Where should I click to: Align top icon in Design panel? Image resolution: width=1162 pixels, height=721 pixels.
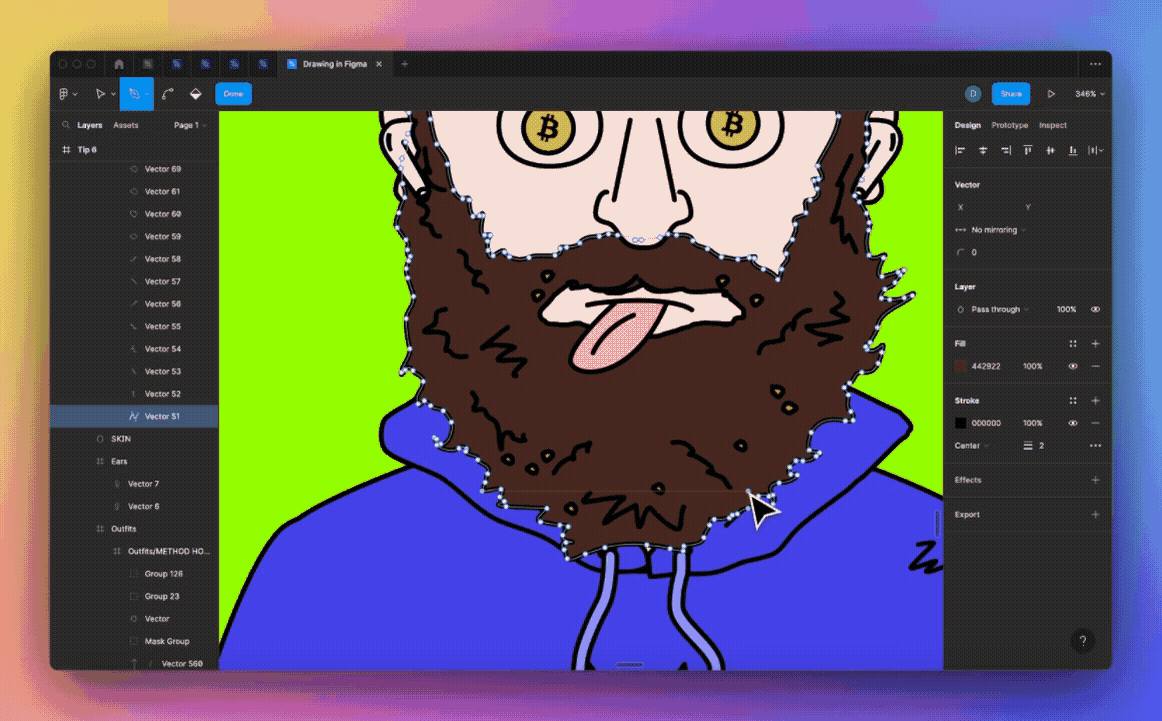click(x=1028, y=150)
